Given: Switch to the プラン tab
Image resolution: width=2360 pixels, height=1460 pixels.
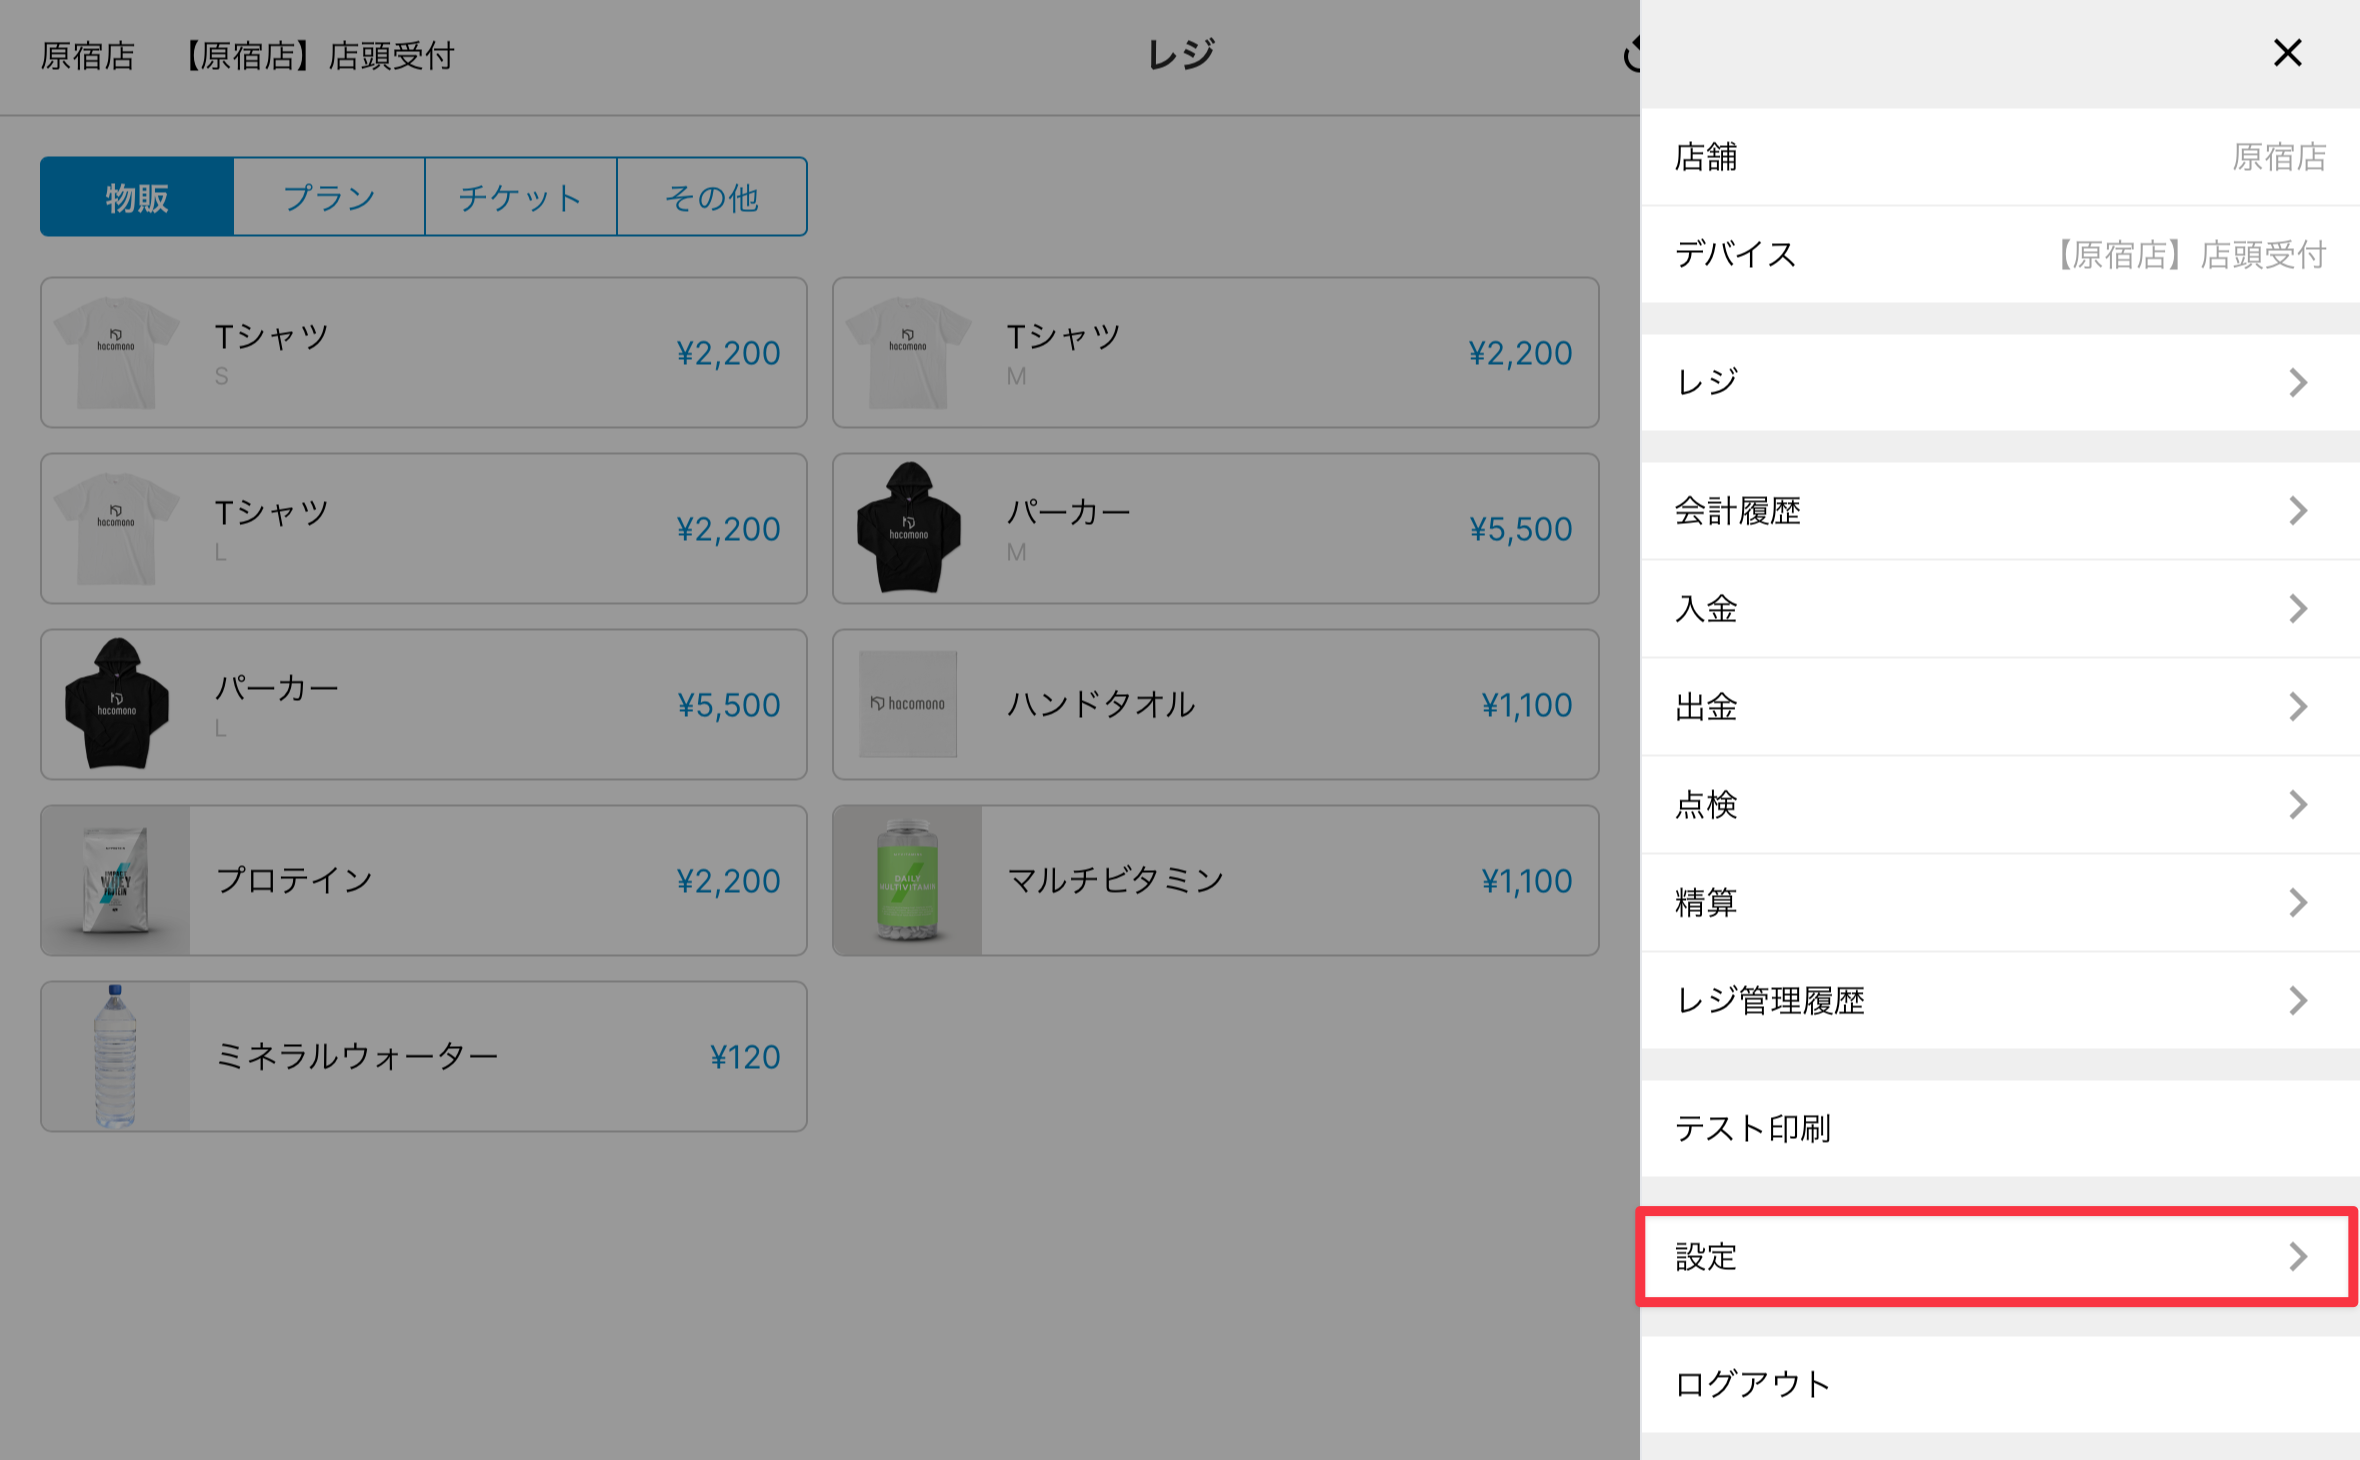Looking at the screenshot, I should tap(329, 197).
